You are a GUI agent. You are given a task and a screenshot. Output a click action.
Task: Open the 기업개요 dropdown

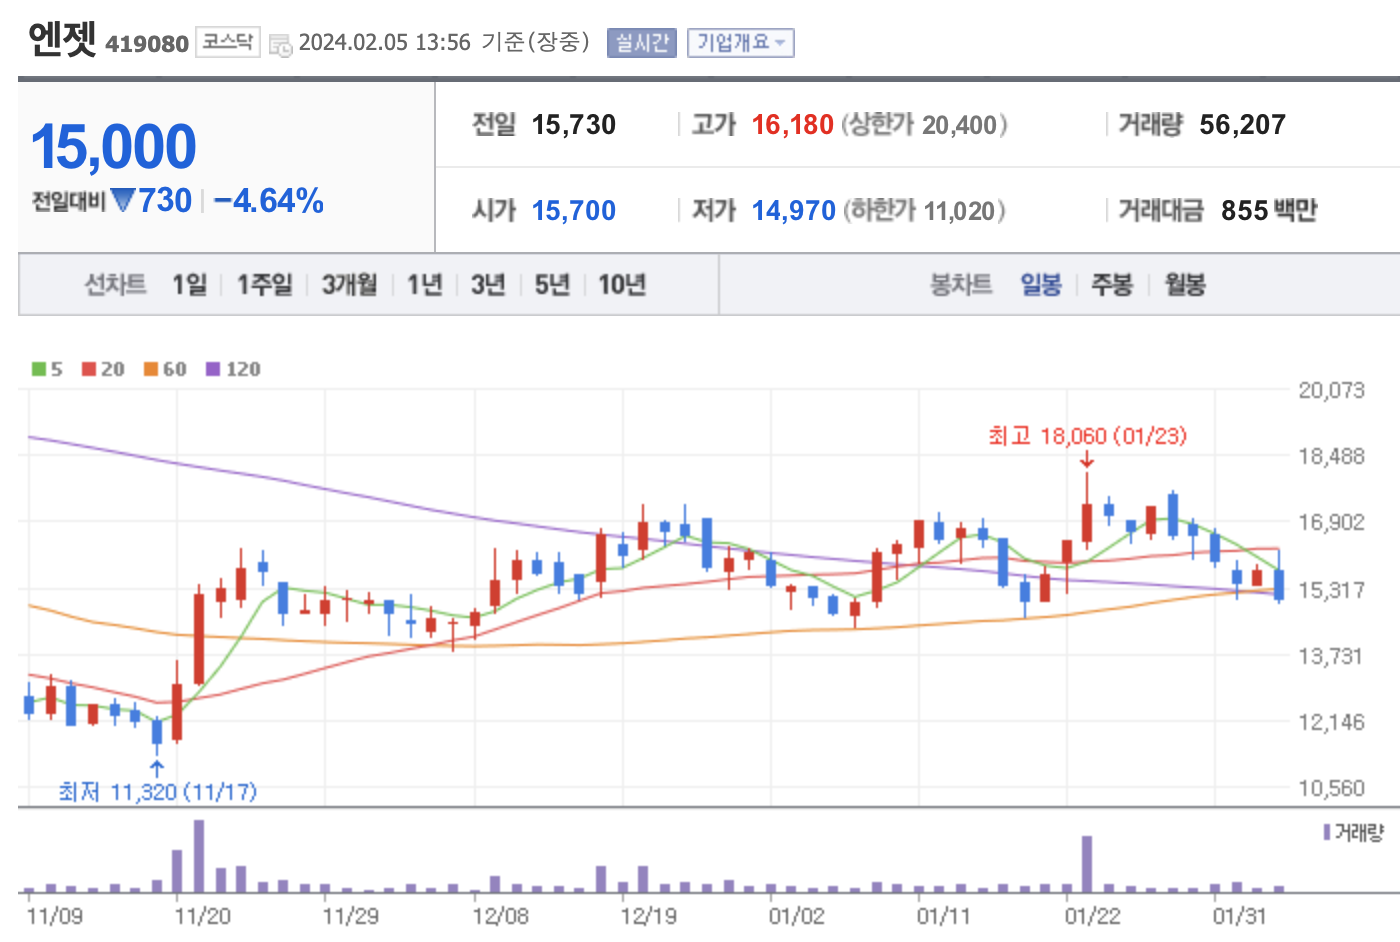740,43
